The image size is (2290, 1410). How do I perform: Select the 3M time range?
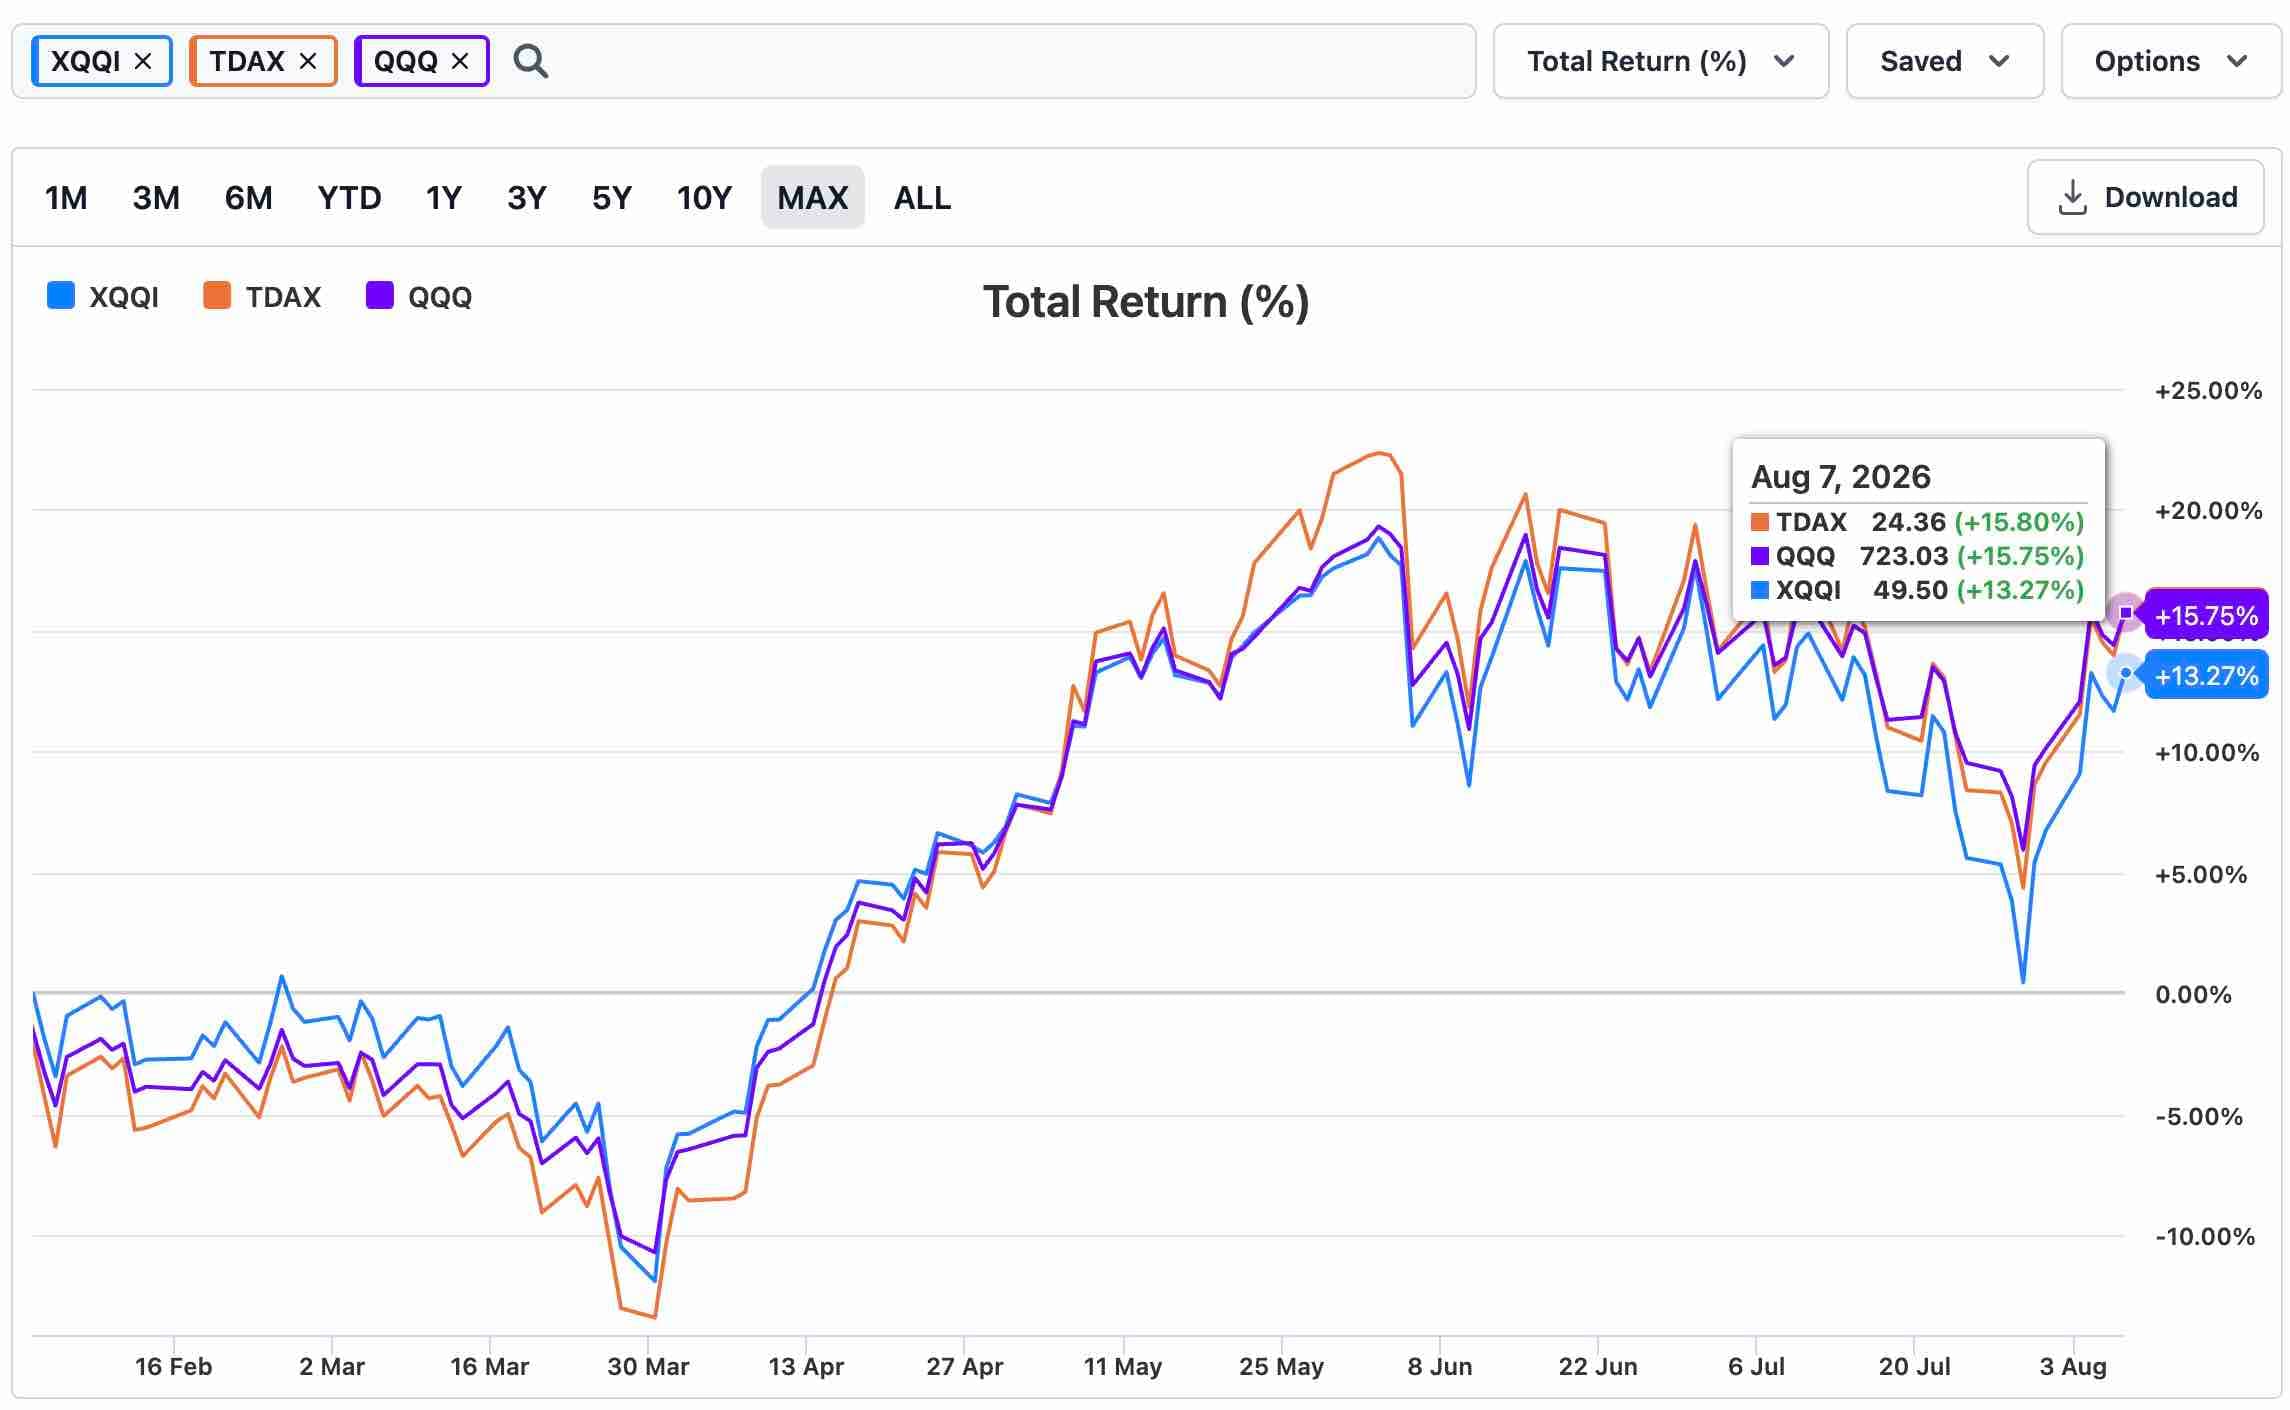(156, 197)
